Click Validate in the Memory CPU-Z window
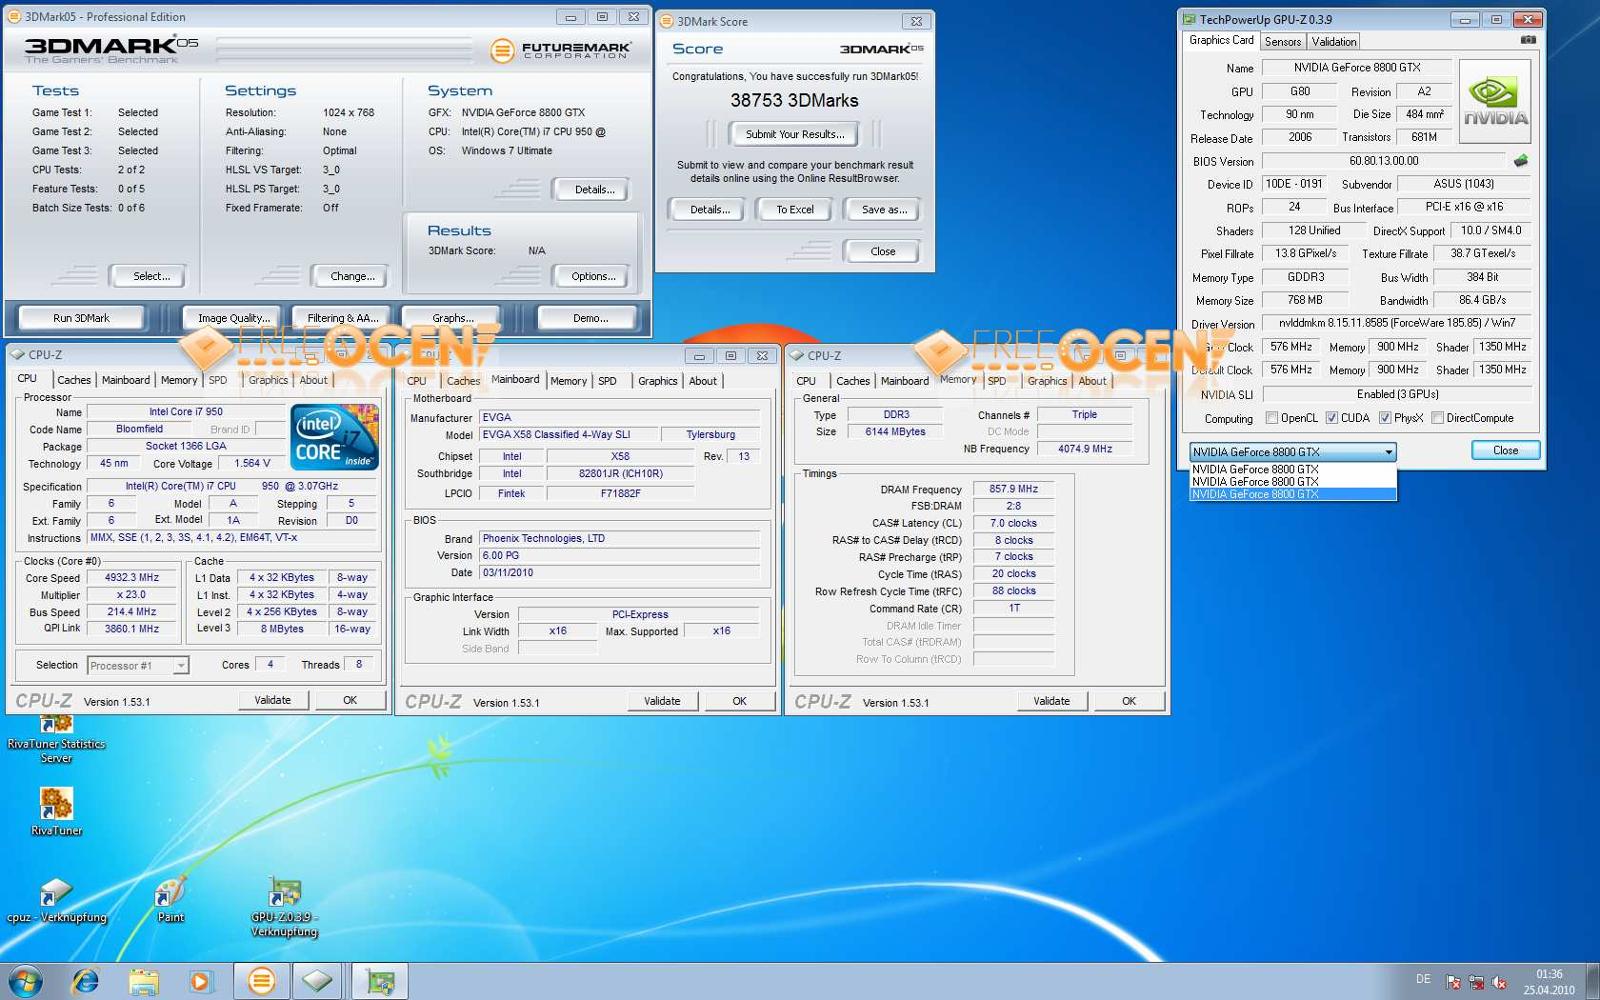1600x1000 pixels. click(1051, 701)
